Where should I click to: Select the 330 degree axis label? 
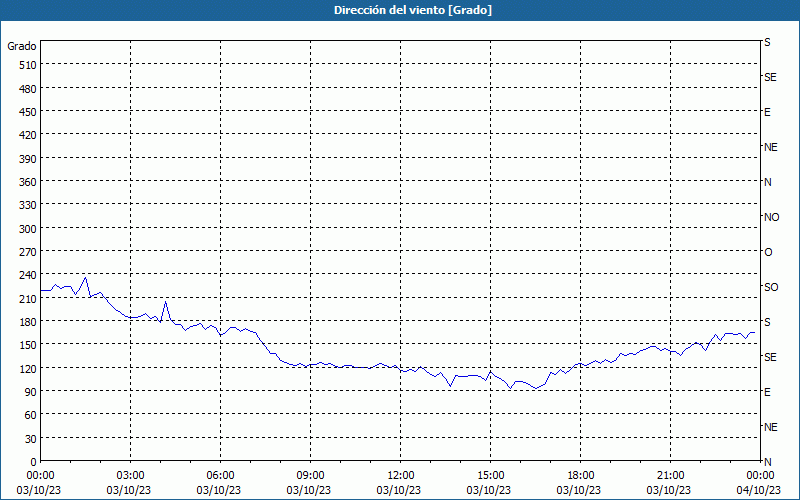28,205
